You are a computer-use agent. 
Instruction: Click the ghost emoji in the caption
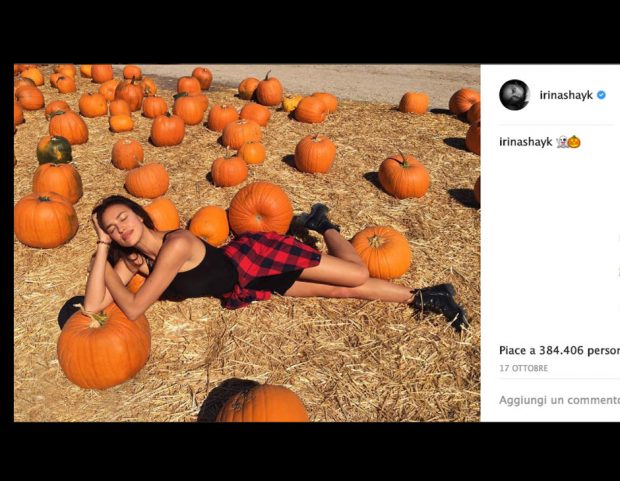pos(562,142)
